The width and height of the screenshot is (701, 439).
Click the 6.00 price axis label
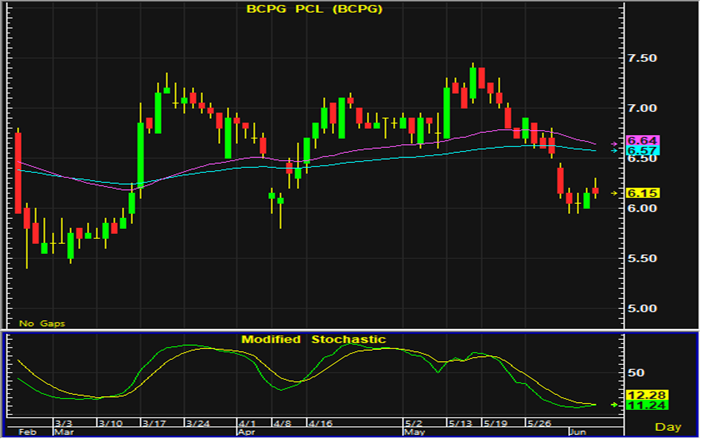coord(642,208)
